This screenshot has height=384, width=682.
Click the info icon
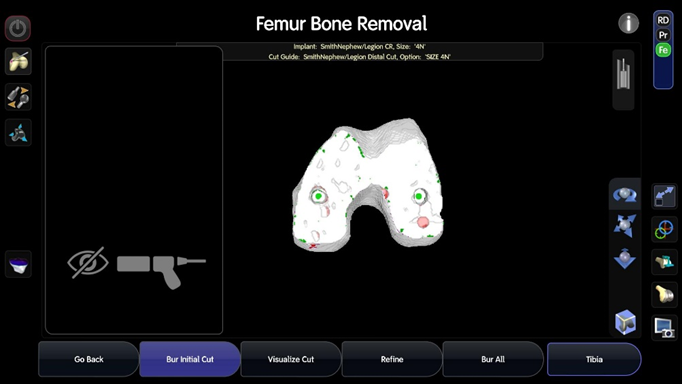click(629, 23)
